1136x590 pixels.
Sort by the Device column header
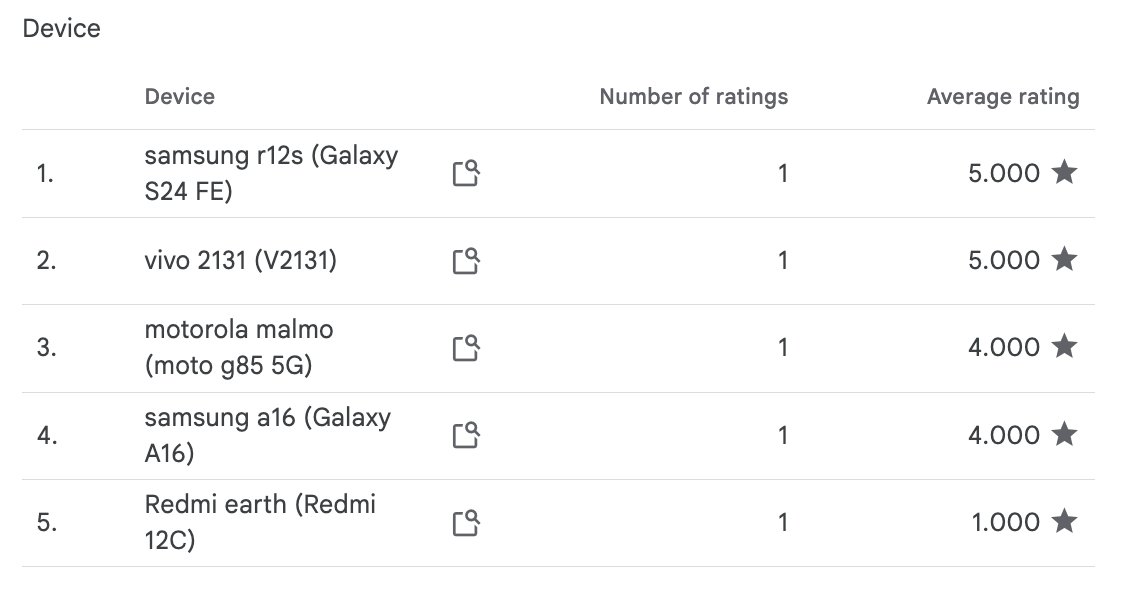click(x=180, y=97)
